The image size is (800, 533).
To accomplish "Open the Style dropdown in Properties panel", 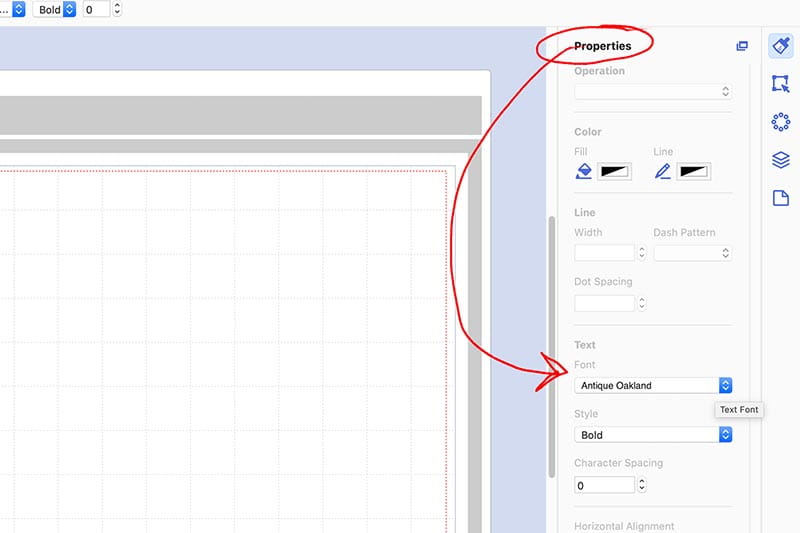I will tap(653, 435).
